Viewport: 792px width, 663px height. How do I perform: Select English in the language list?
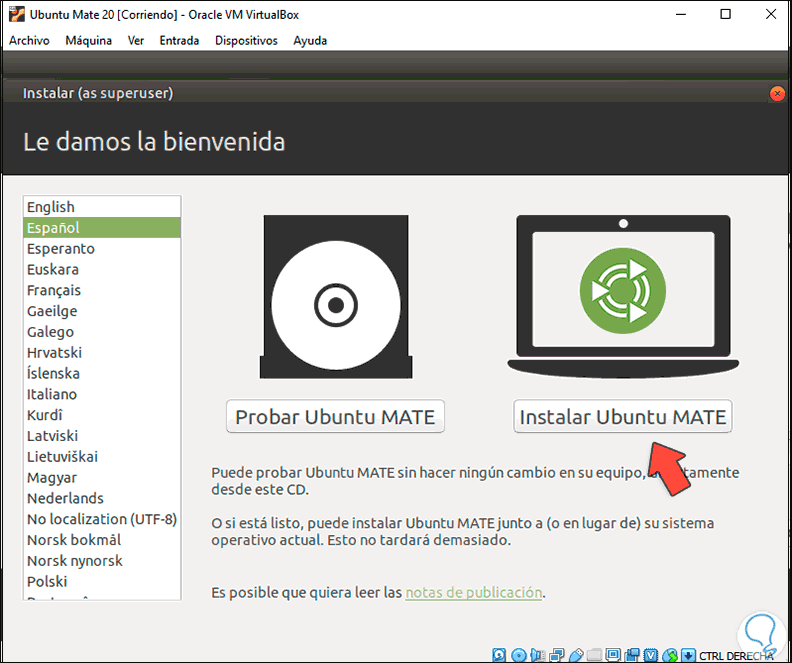click(102, 207)
